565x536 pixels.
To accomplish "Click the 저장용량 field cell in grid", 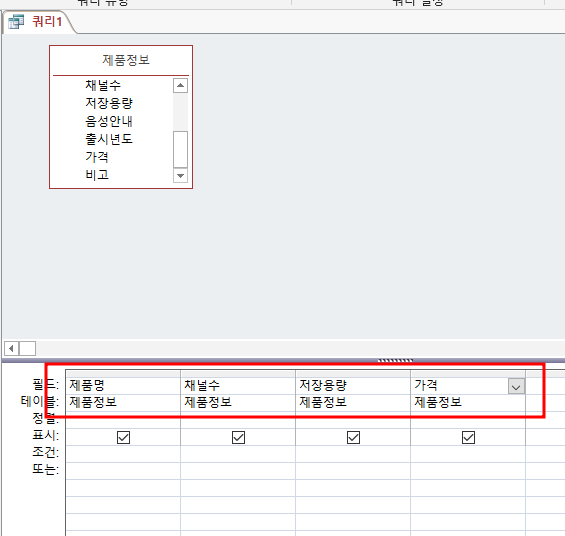I will (x=353, y=385).
